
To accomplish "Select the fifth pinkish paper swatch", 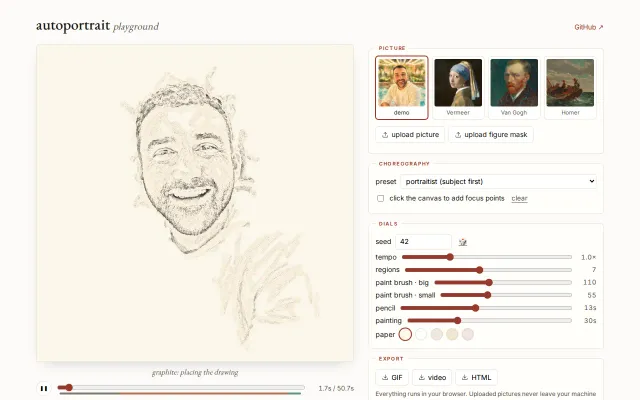I will coord(468,334).
